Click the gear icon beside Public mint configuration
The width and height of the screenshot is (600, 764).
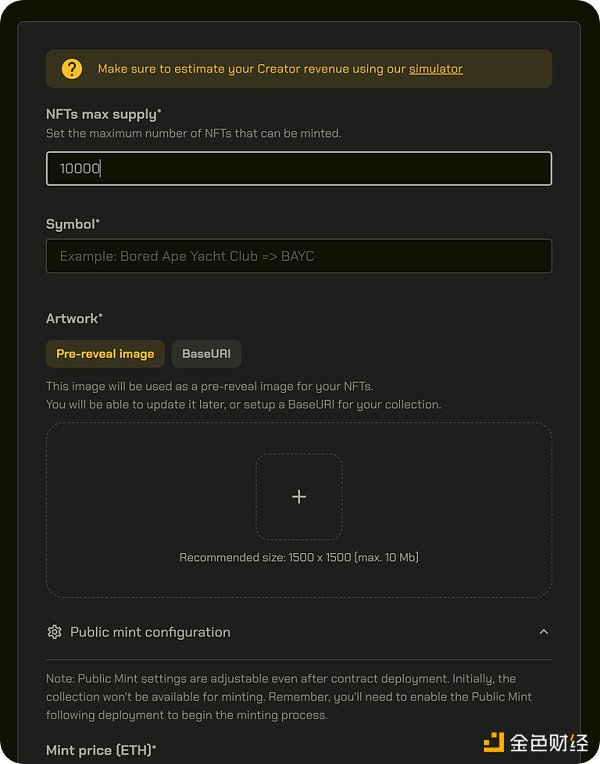(x=55, y=632)
